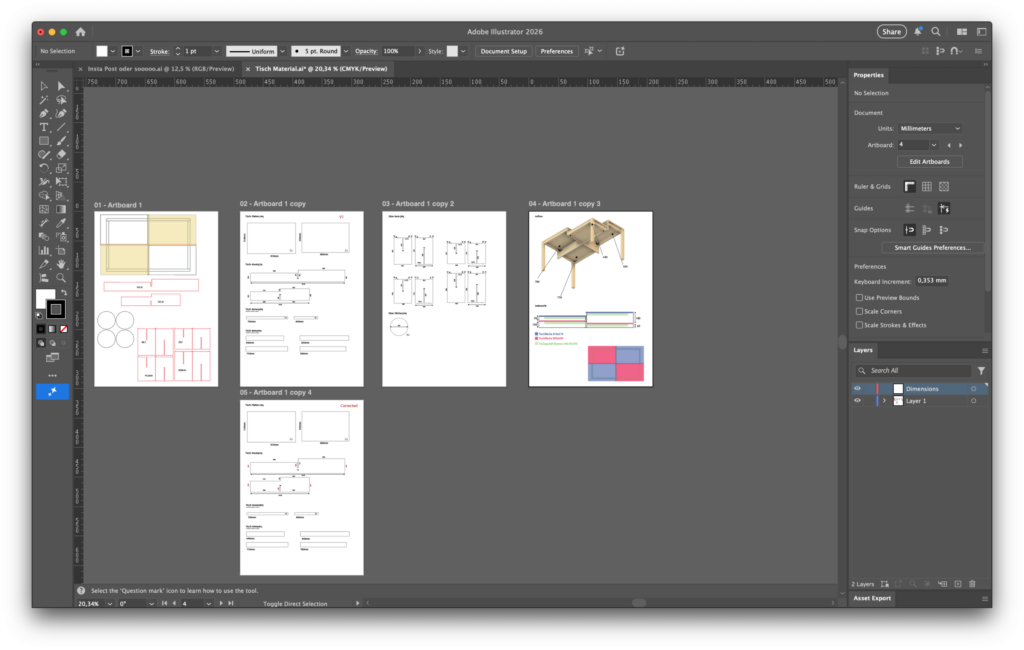Image resolution: width=1024 pixels, height=650 pixels.
Task: Select the Magic Wand tool
Action: click(x=44, y=100)
